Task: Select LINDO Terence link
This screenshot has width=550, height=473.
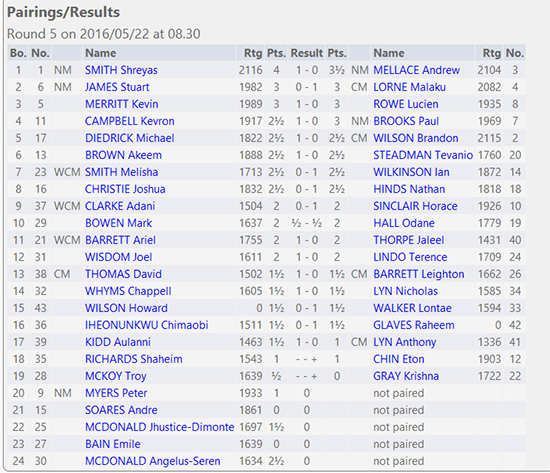Action: pos(410,257)
